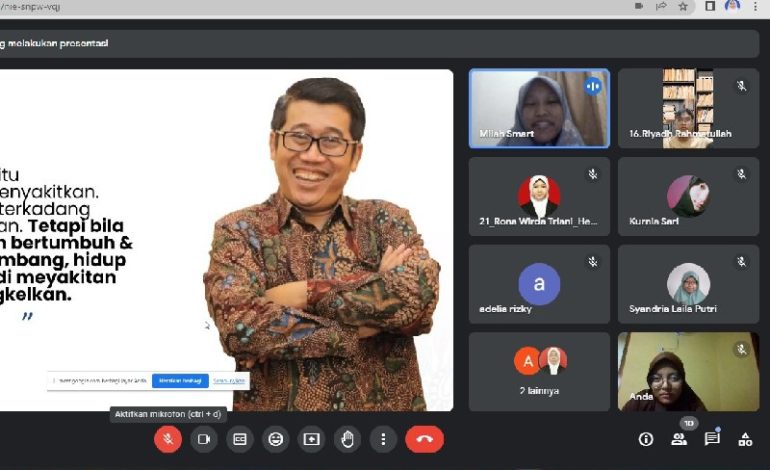Select your own 'Anda' video tile
770x470 pixels.
tap(688, 371)
